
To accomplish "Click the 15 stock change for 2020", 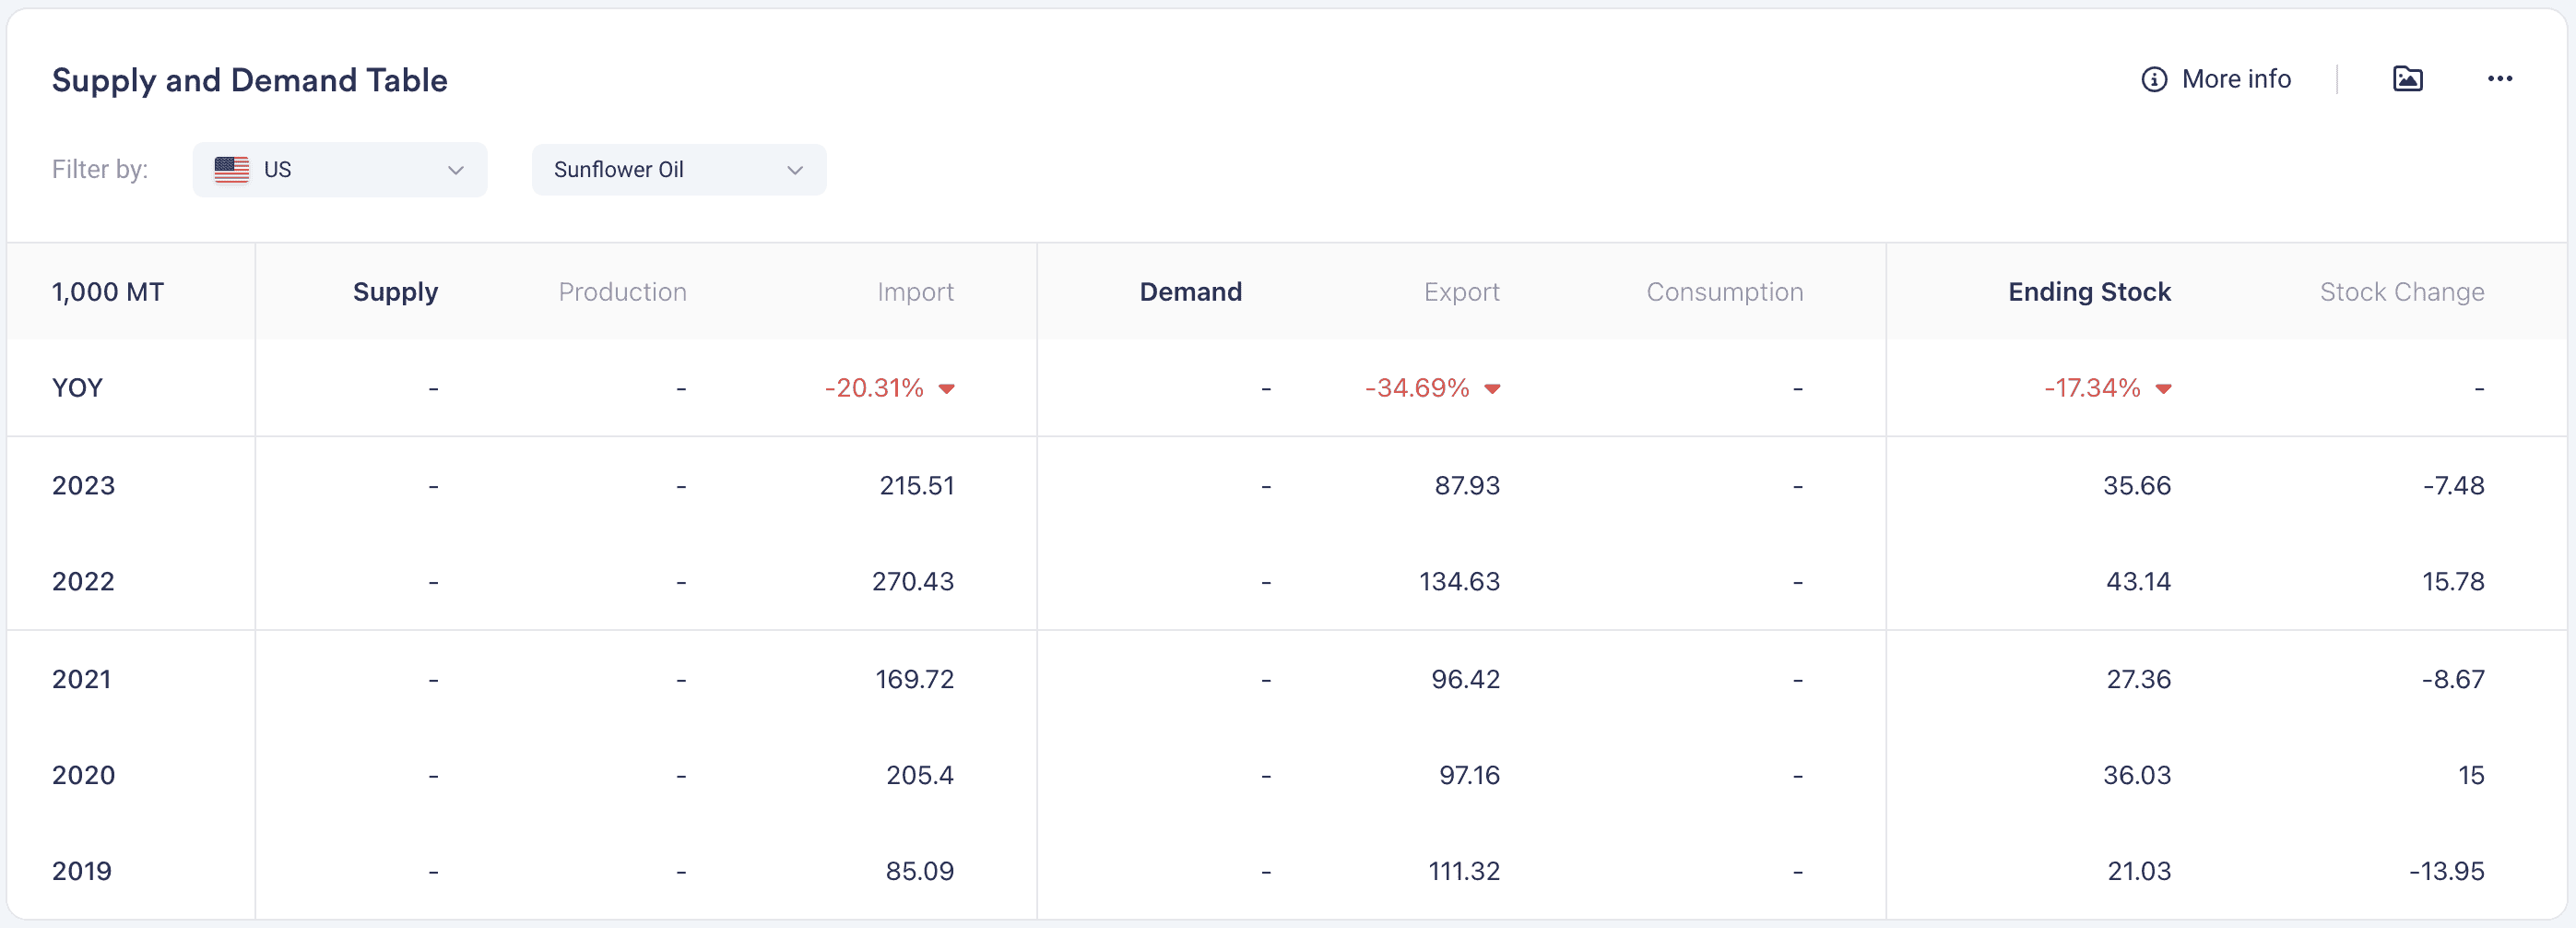I will point(2471,775).
